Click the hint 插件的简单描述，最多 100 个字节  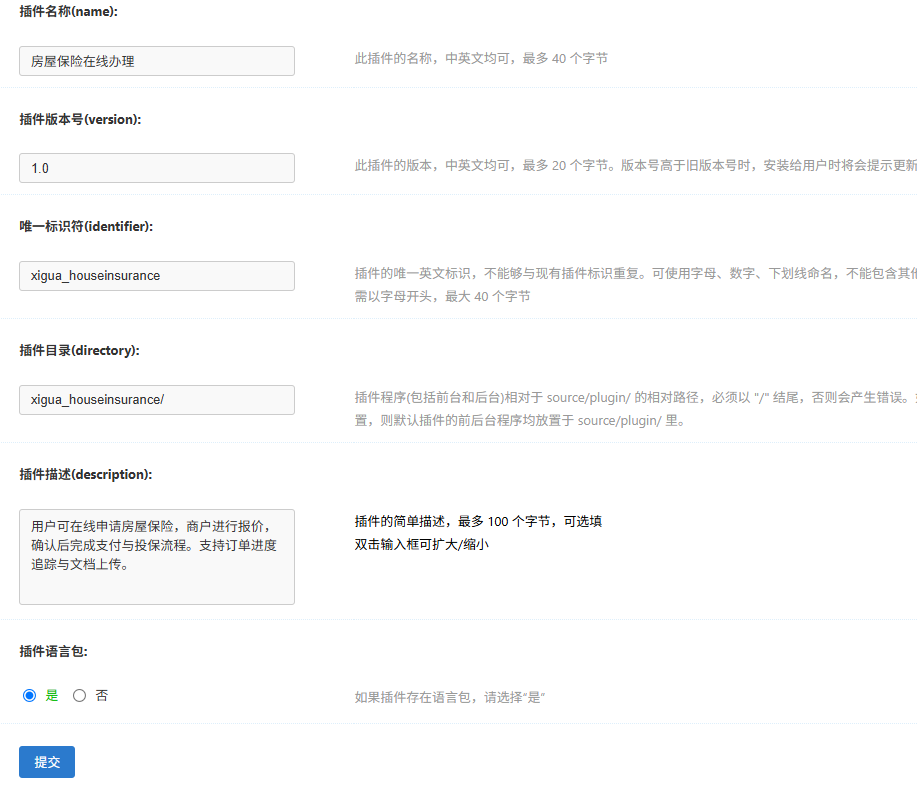point(478,522)
